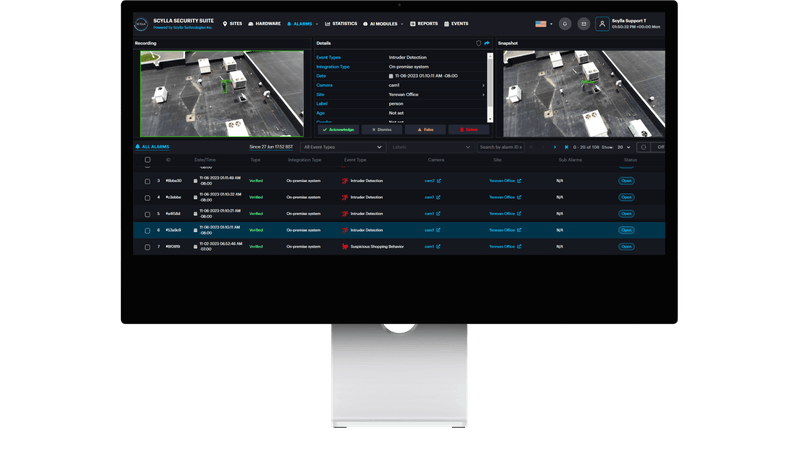Click the shield icon in Details header
The width and height of the screenshot is (812, 456).
[478, 43]
